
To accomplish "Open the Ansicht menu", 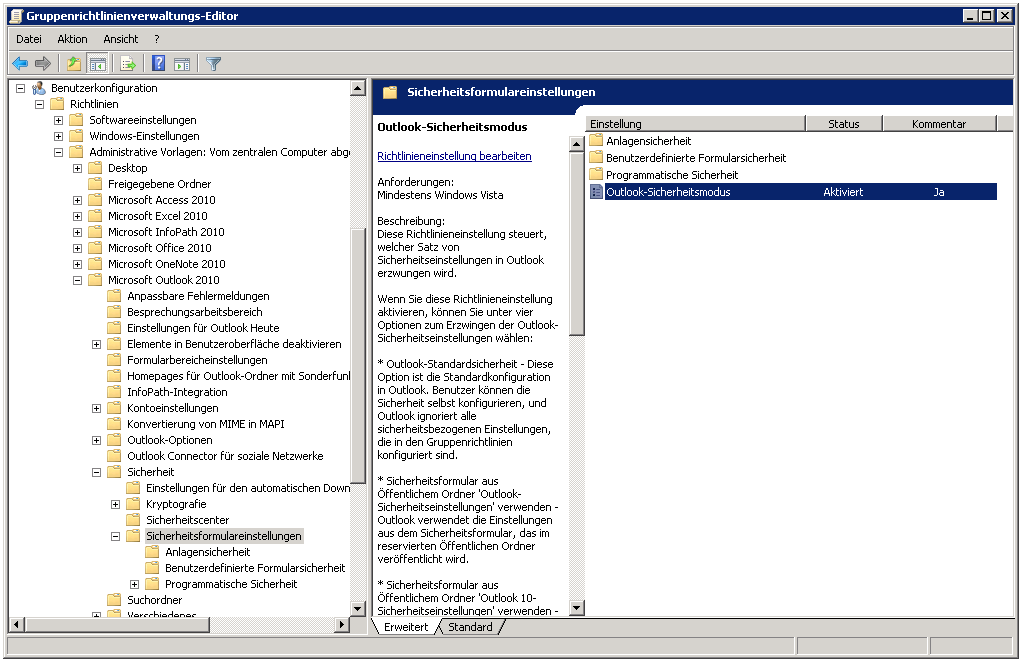I will [120, 39].
